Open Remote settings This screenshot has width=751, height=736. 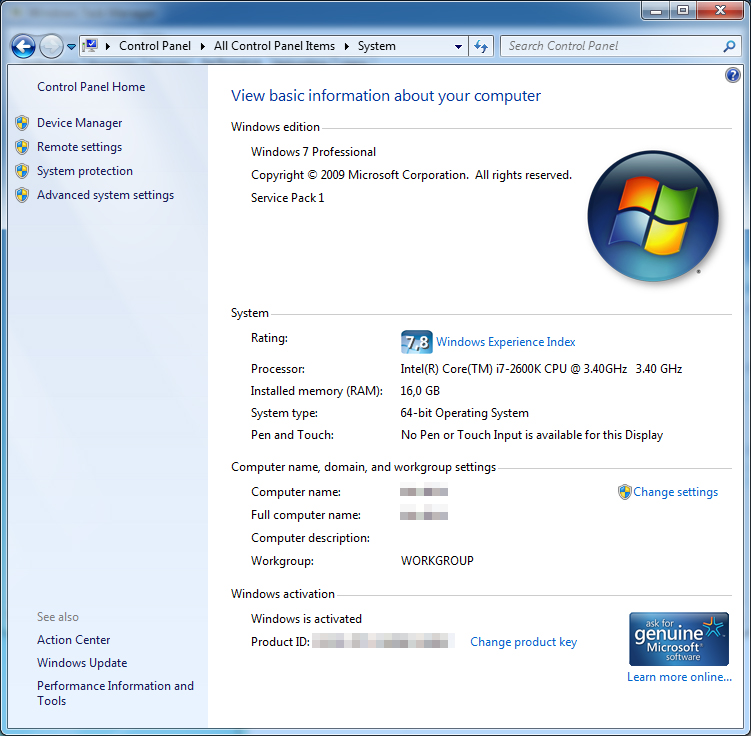80,147
